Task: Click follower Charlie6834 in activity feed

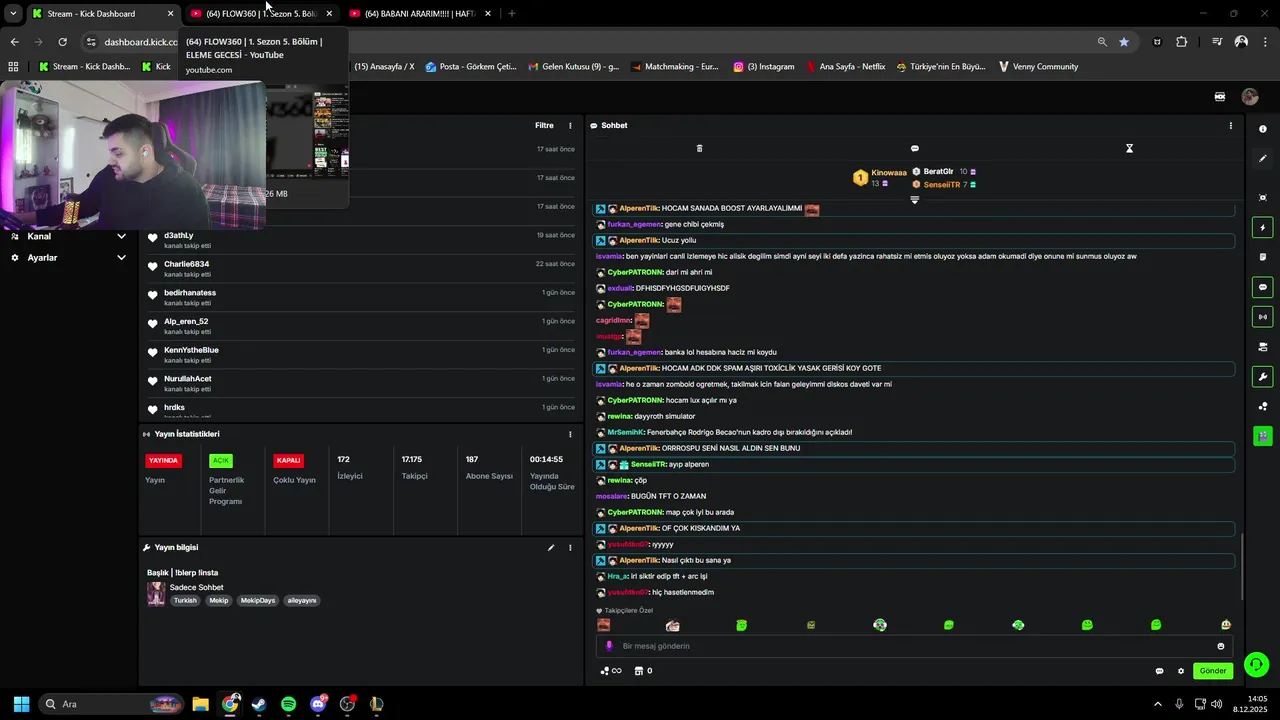Action: pyautogui.click(x=187, y=264)
